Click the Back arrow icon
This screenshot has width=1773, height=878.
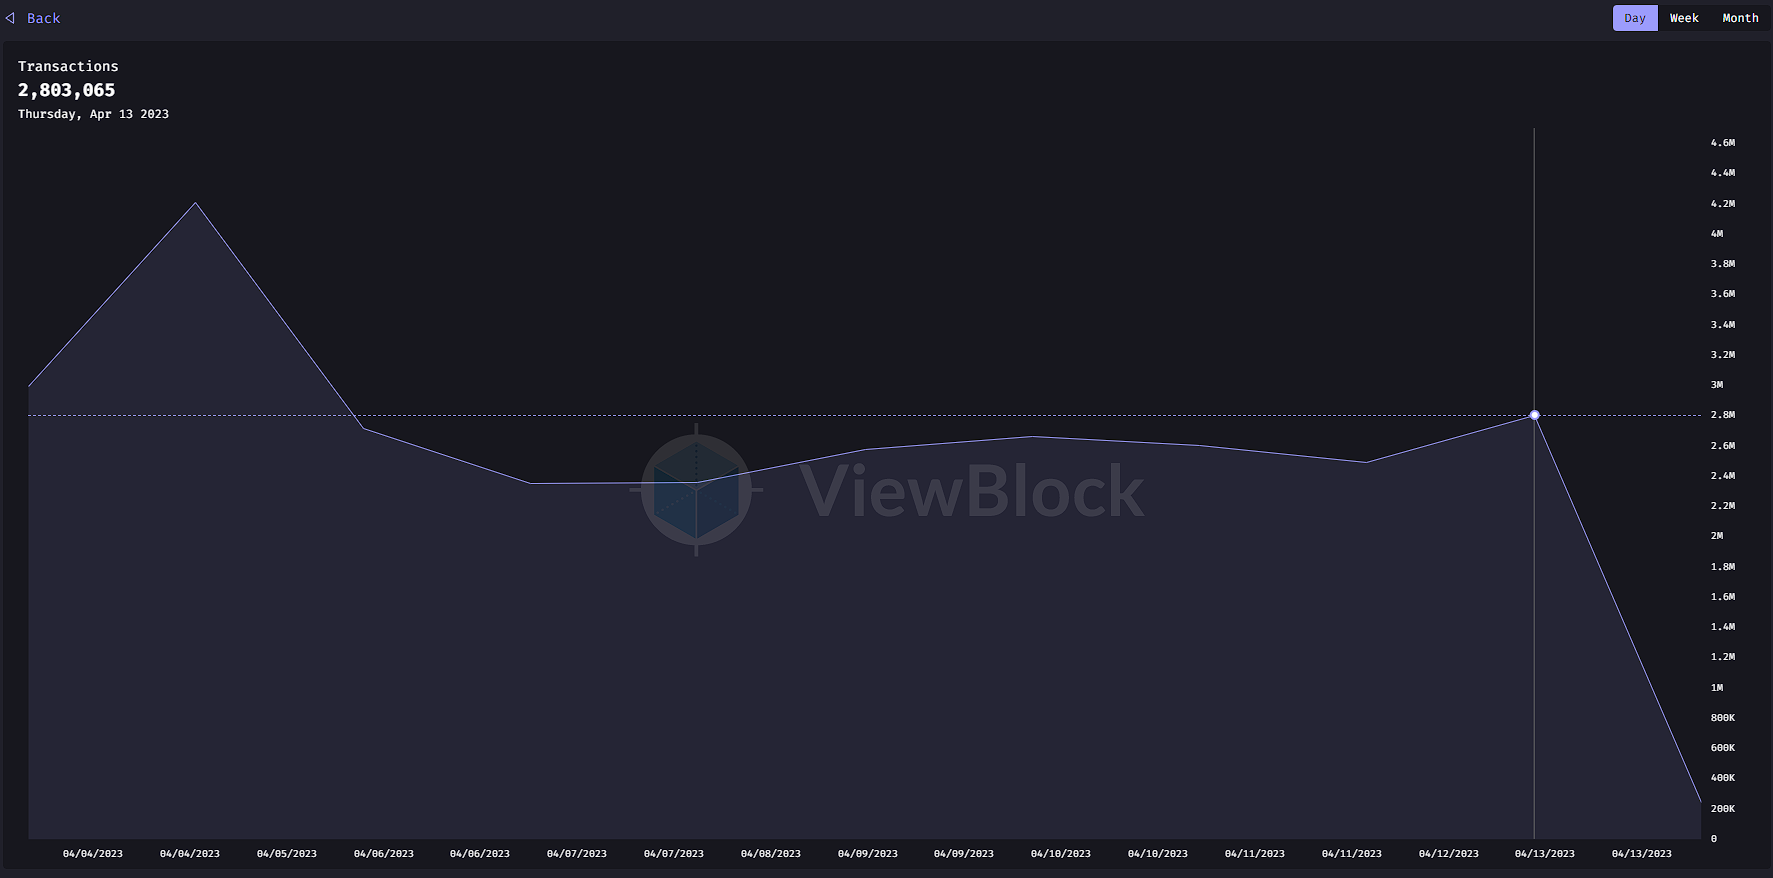click(x=10, y=18)
